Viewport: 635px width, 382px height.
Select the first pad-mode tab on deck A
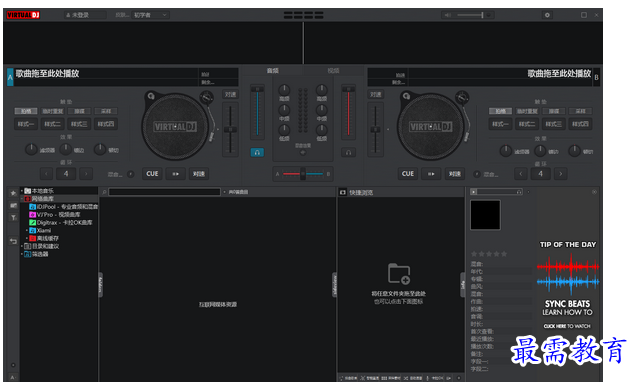click(26, 111)
